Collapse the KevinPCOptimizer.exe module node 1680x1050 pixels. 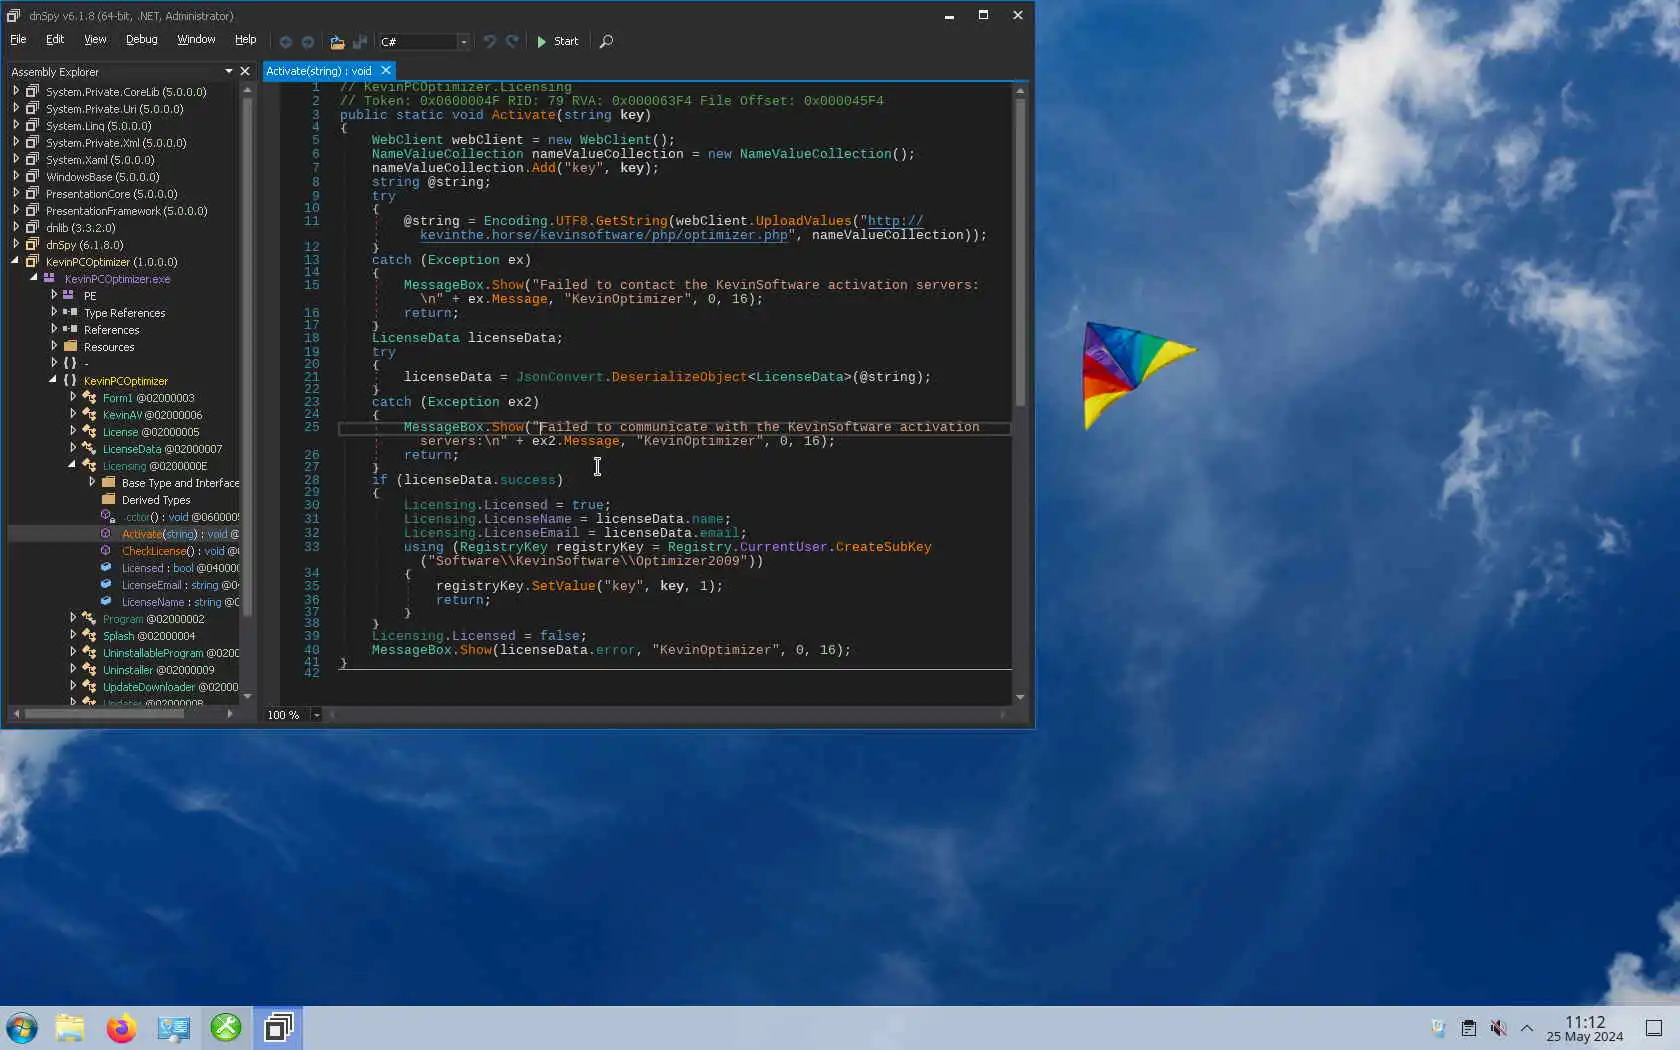[x=34, y=278]
